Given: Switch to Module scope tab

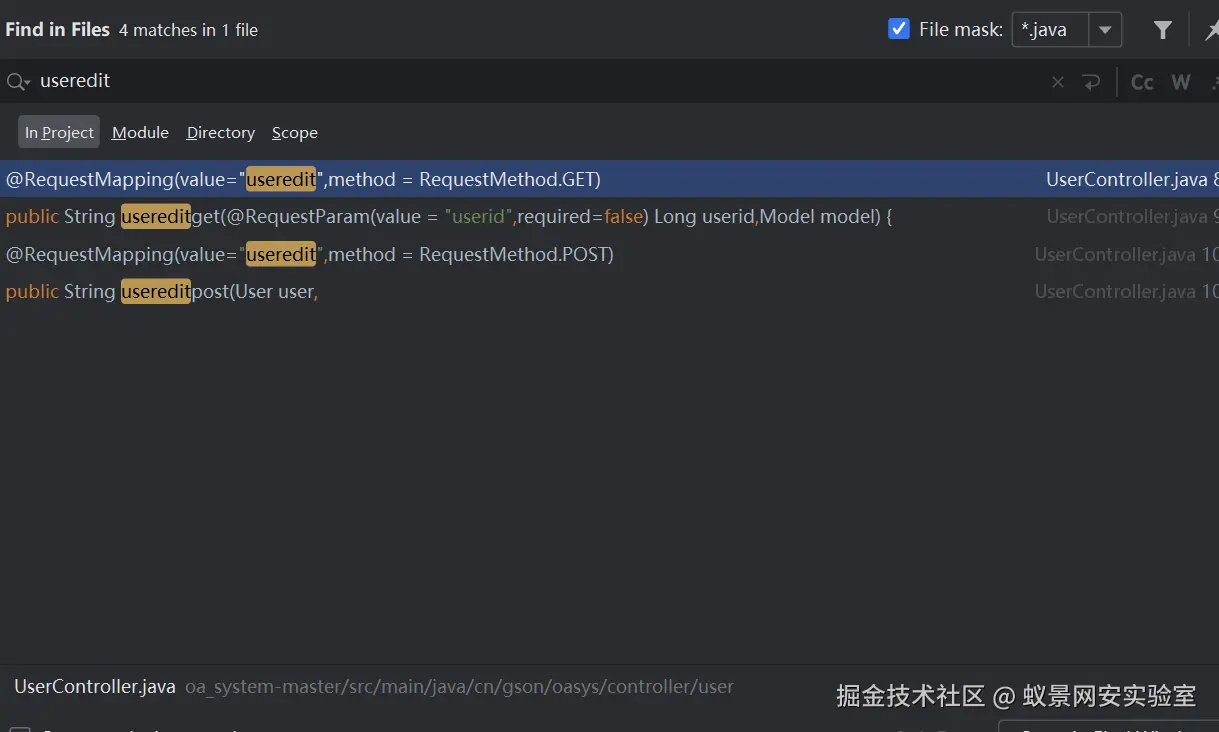Looking at the screenshot, I should tap(140, 132).
